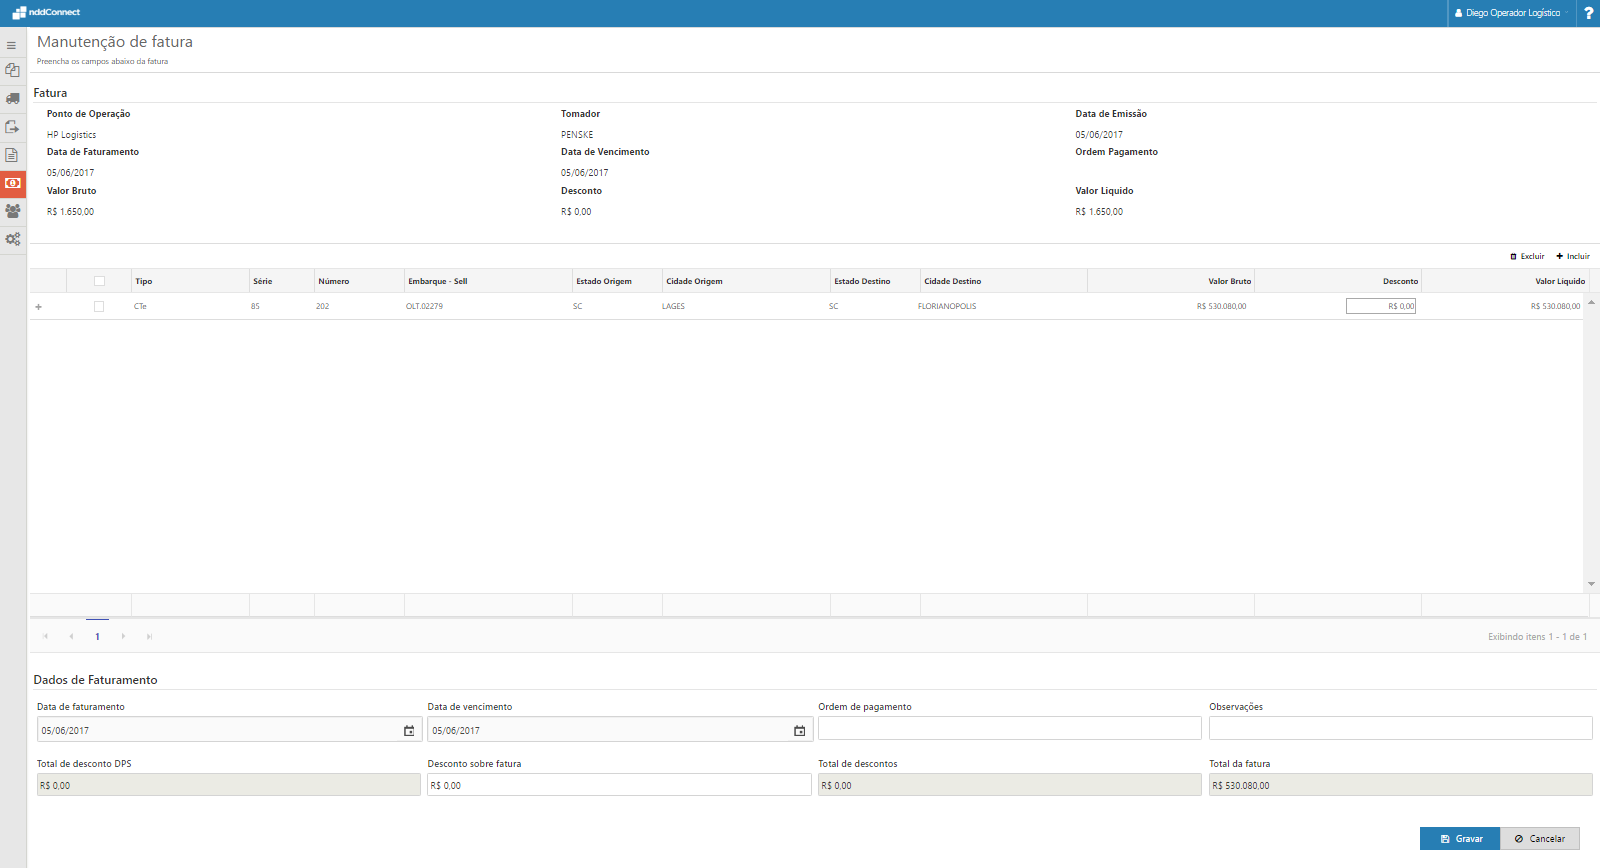This screenshot has width=1600, height=868.
Task: Click the documents copy icon in the sidebar
Action: (12, 70)
